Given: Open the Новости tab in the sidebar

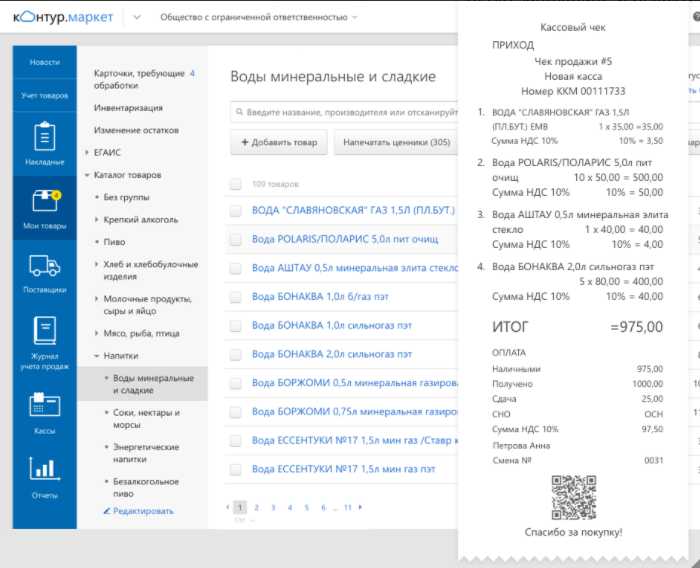Looking at the screenshot, I should (x=45, y=62).
